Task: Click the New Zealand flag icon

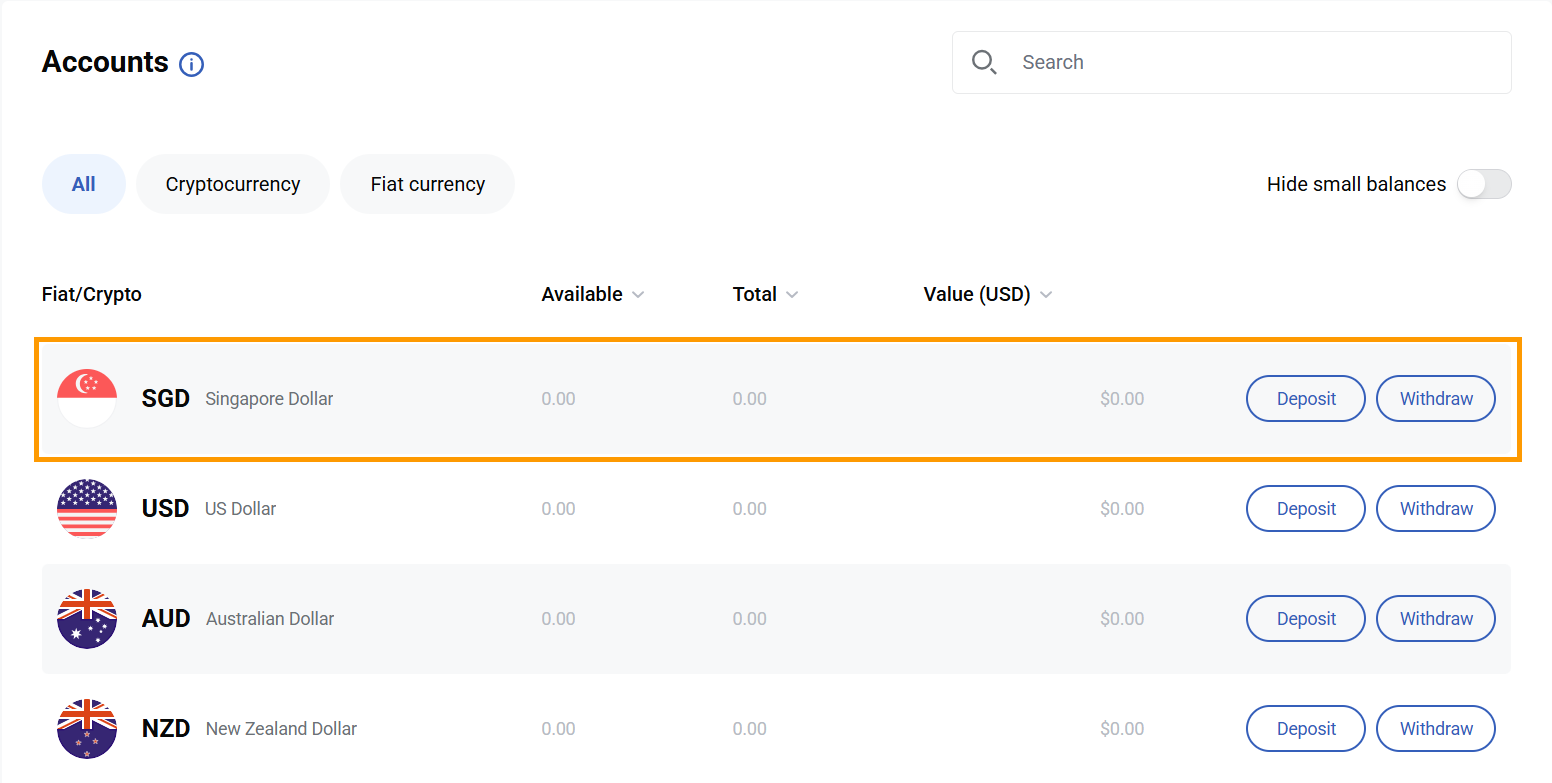Action: [87, 729]
